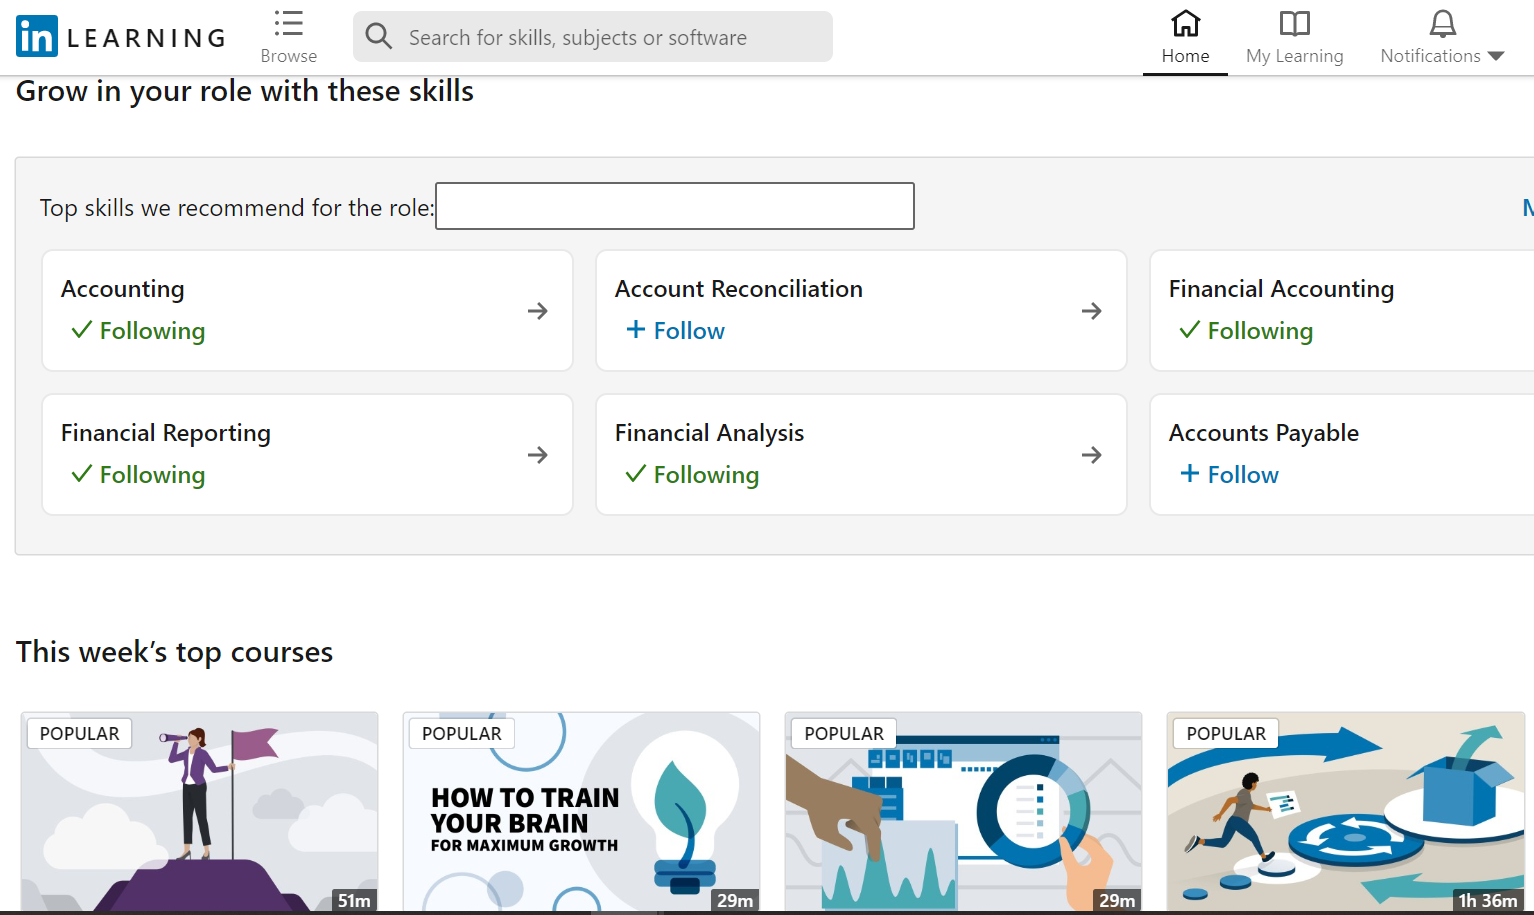This screenshot has height=915, width=1534.
Task: Click the arrow on the Account Reconciliation card
Action: tap(1091, 311)
